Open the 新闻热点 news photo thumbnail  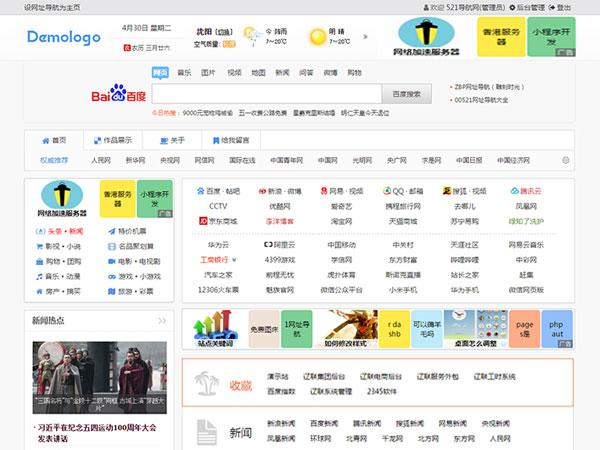coord(99,377)
